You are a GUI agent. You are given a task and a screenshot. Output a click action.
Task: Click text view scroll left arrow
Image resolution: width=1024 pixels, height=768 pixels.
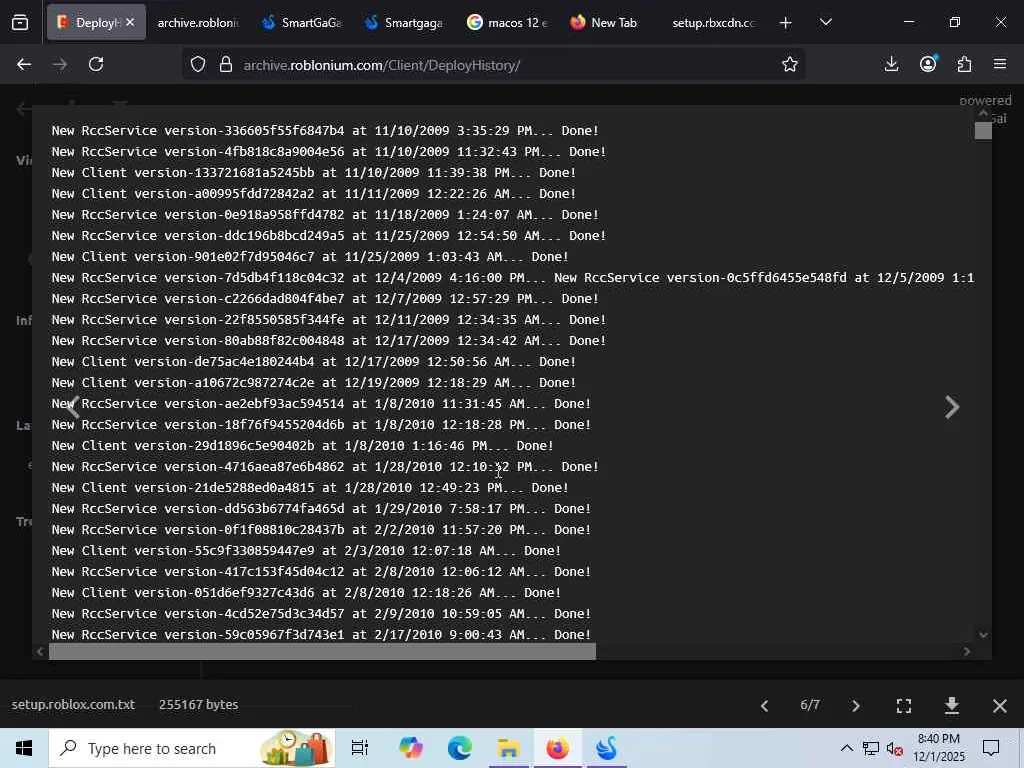click(x=40, y=651)
